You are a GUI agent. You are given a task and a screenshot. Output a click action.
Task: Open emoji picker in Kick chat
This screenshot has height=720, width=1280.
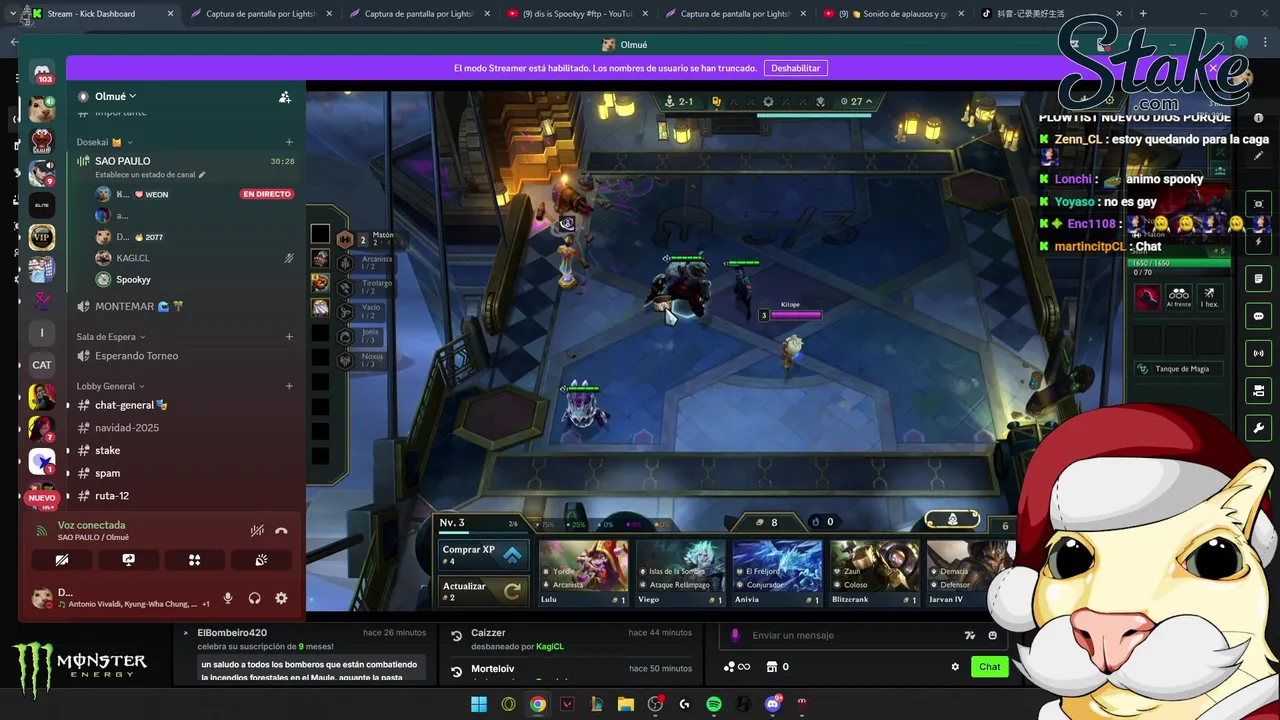pos(992,635)
